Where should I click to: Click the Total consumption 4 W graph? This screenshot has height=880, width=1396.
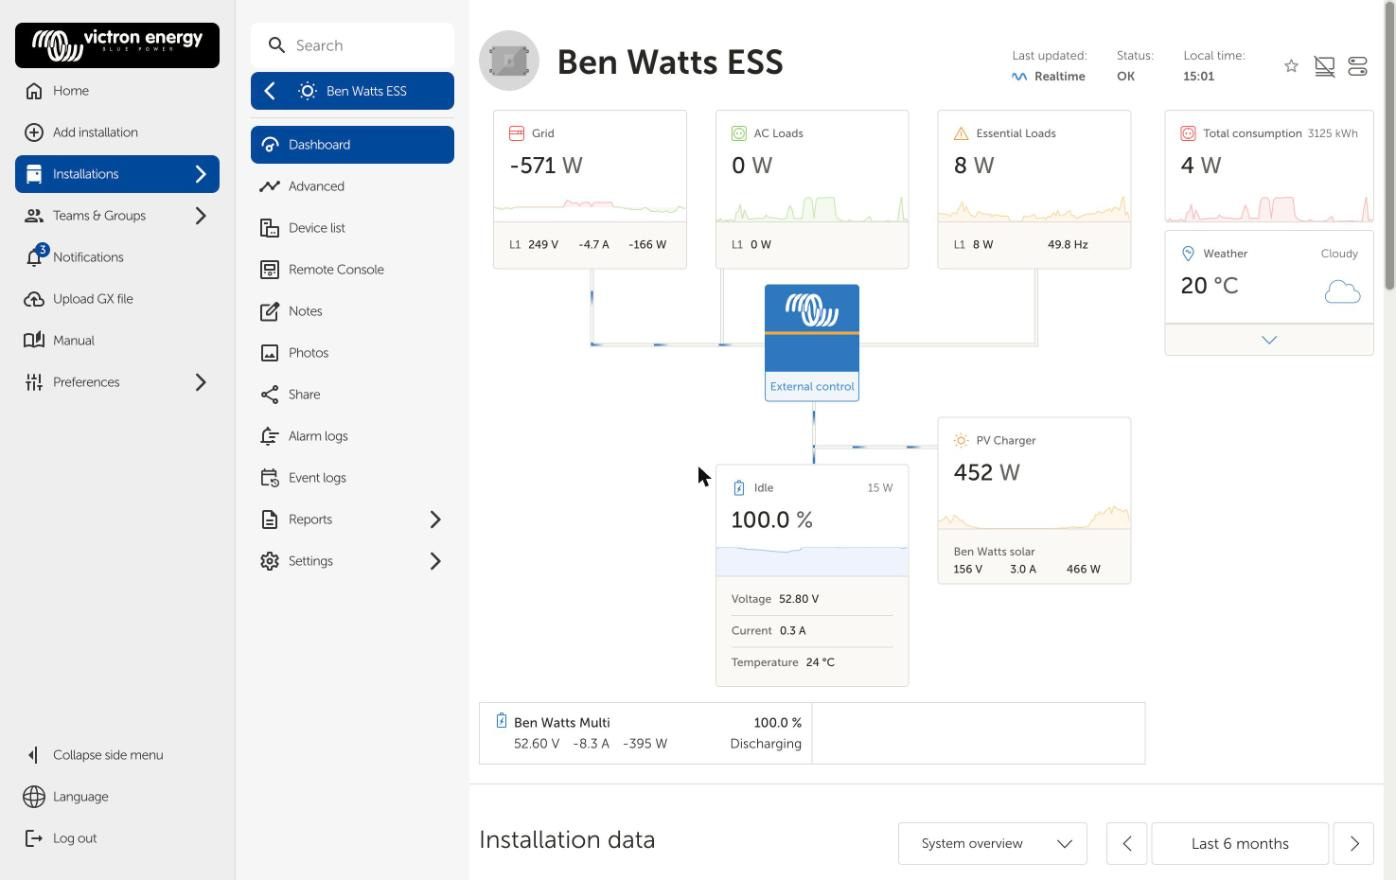coord(1269,208)
